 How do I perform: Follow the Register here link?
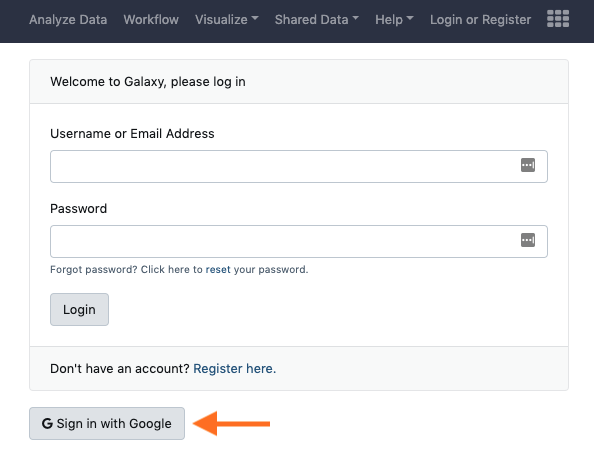tap(234, 369)
